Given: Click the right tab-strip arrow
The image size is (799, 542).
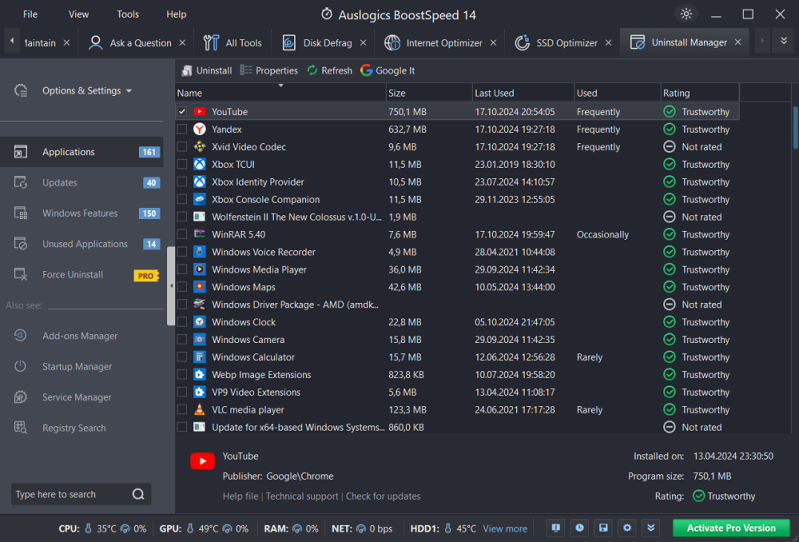Looking at the screenshot, I should coord(762,42).
